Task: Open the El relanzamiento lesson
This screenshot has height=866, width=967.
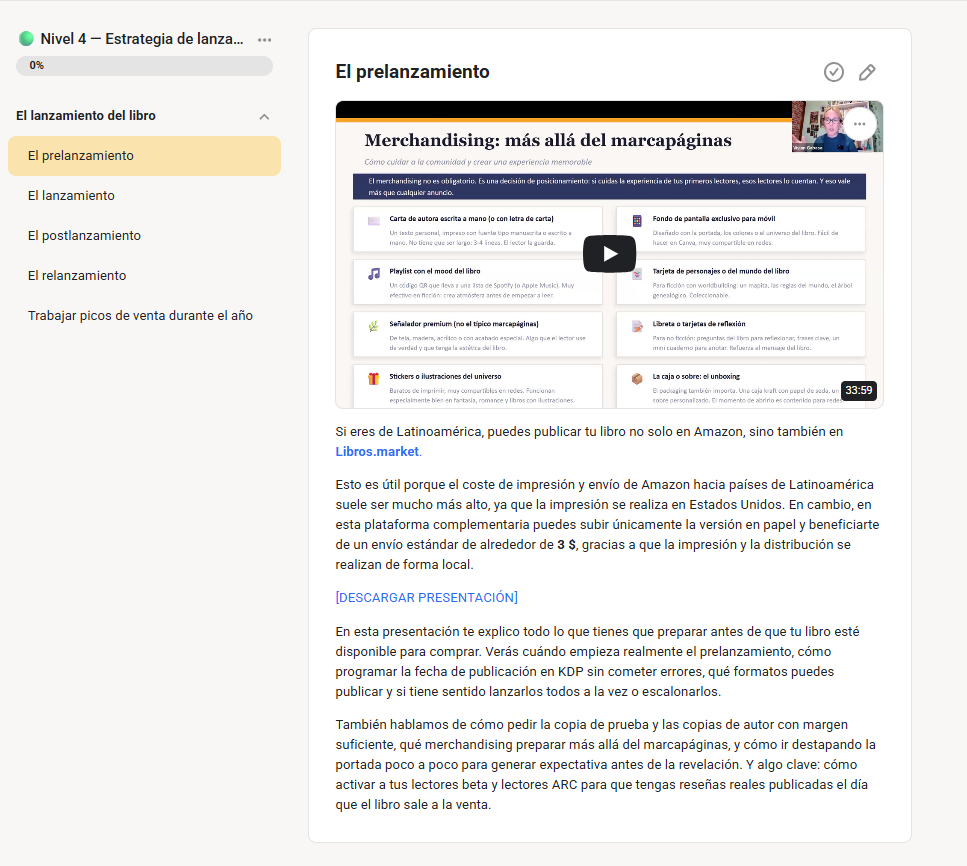Action: (77, 276)
